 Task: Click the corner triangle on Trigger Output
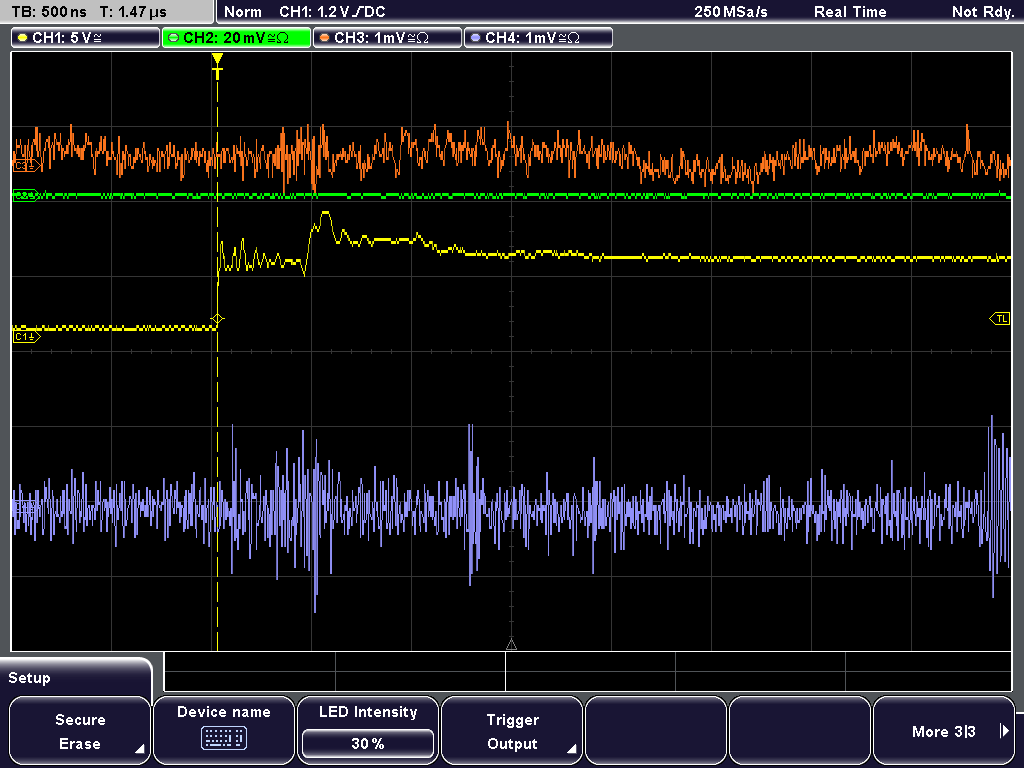571,749
